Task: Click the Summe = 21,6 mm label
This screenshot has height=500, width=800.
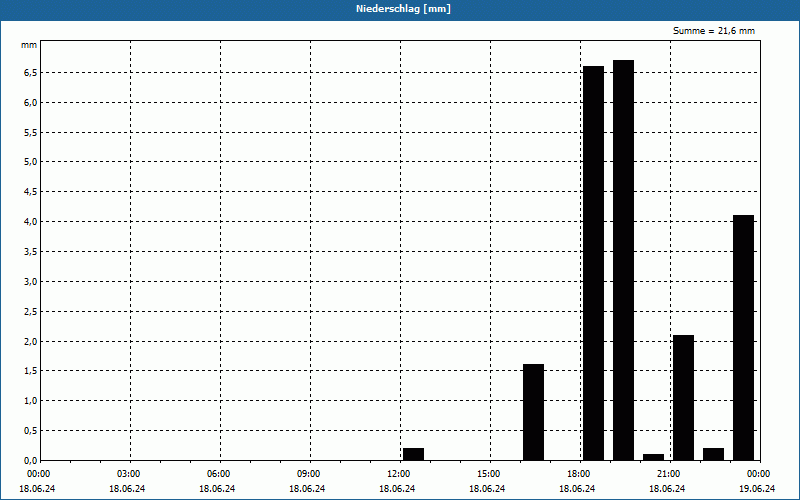Action: coord(714,31)
